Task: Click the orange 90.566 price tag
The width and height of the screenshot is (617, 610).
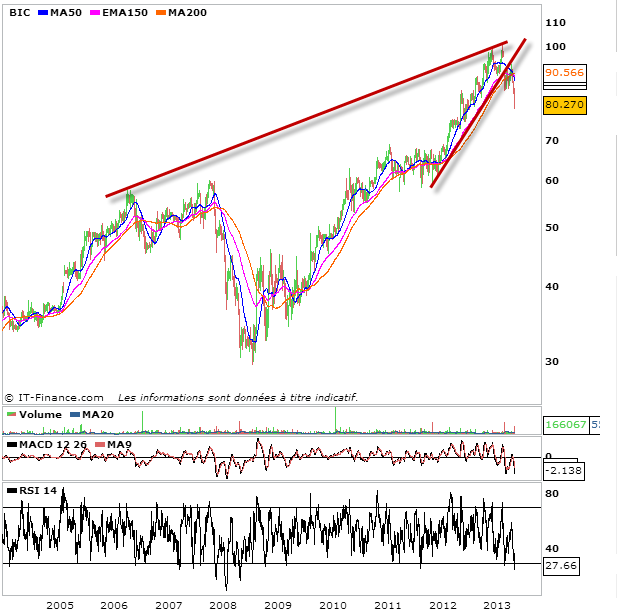Action: click(565, 73)
